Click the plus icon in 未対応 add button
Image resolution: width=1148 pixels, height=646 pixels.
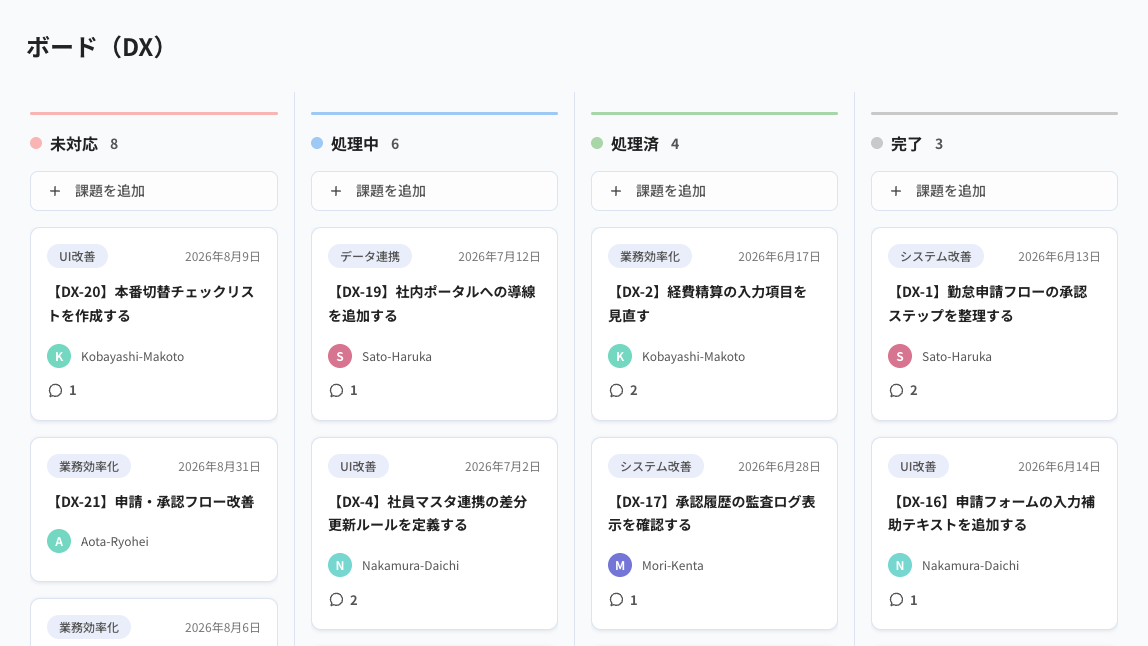tap(55, 191)
